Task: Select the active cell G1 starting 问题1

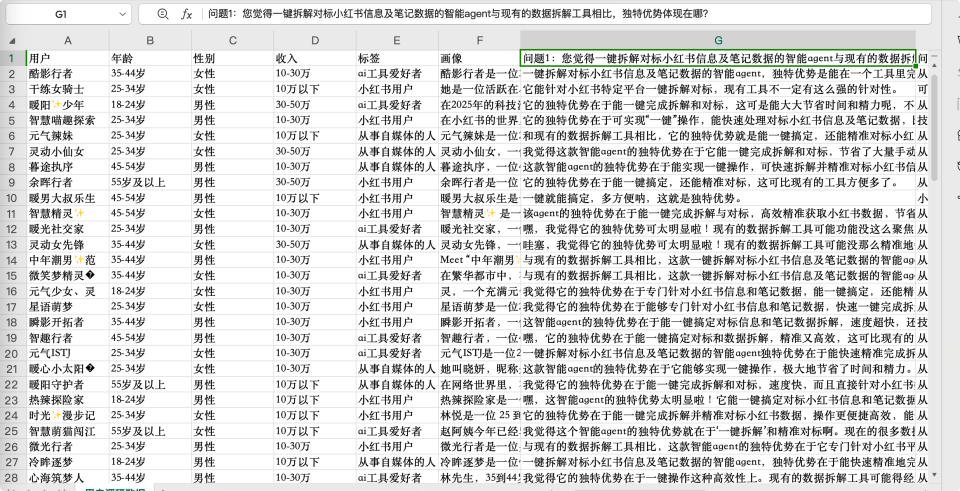Action: point(718,58)
